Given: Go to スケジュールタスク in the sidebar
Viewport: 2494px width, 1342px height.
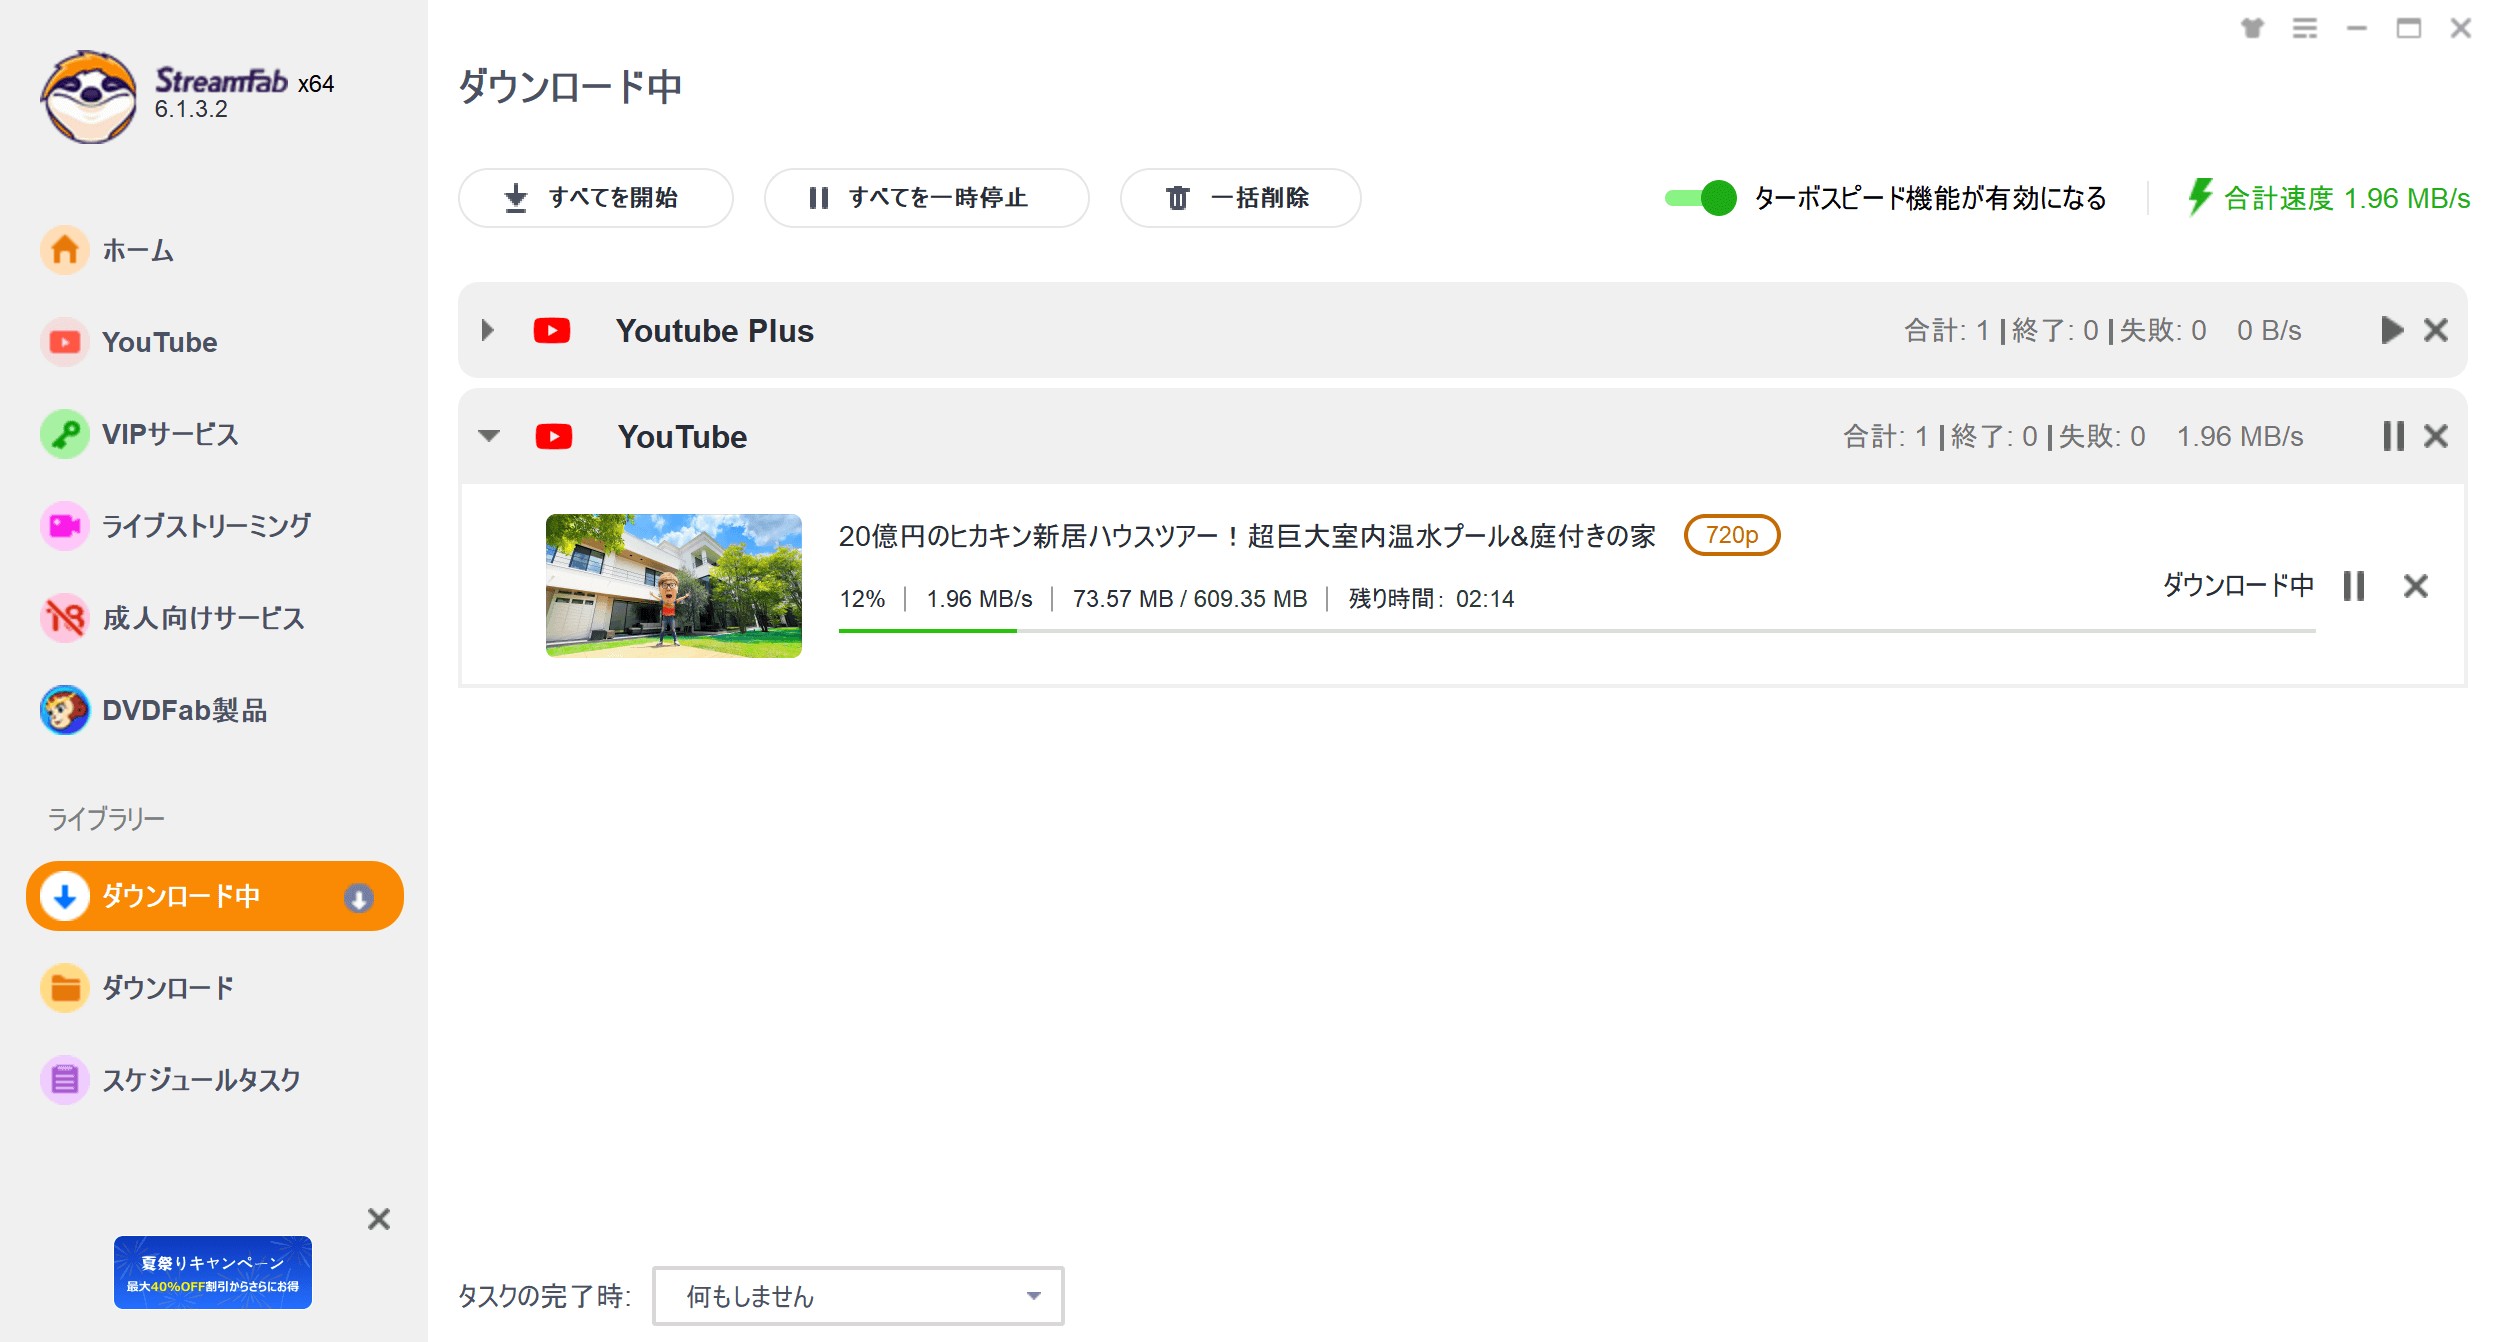Looking at the screenshot, I should coord(200,1080).
